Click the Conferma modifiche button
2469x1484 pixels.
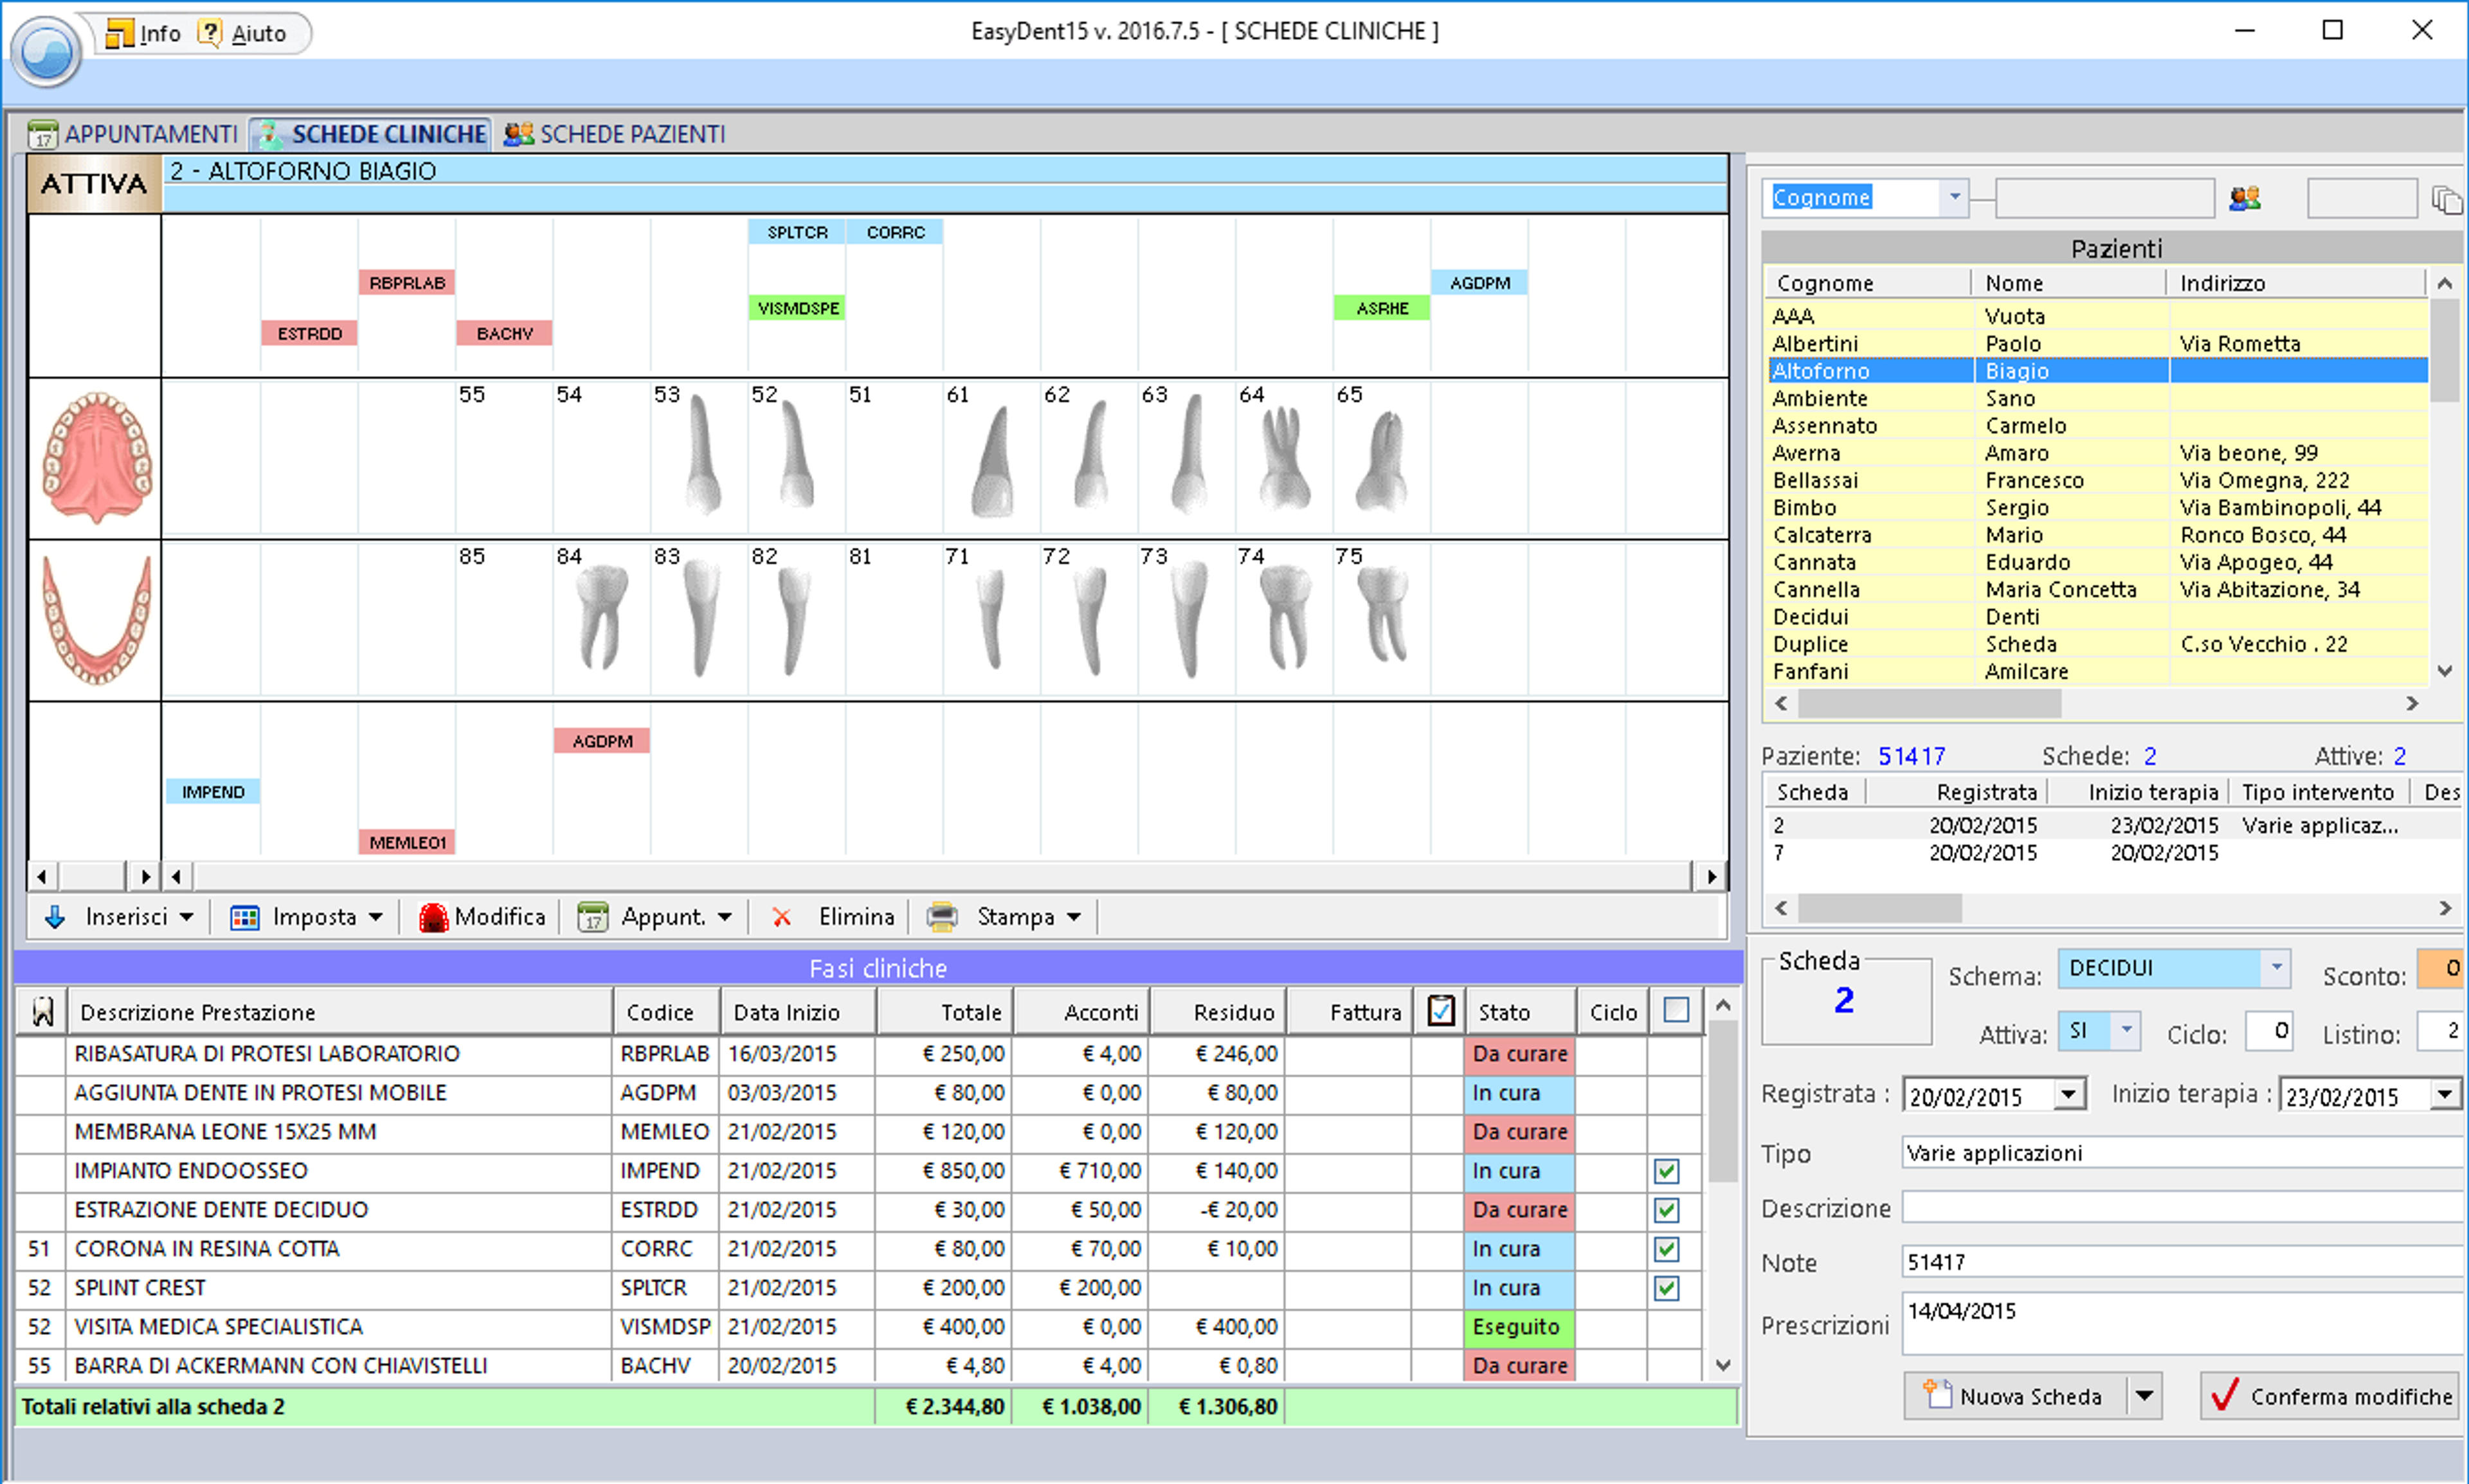tap(2330, 1396)
